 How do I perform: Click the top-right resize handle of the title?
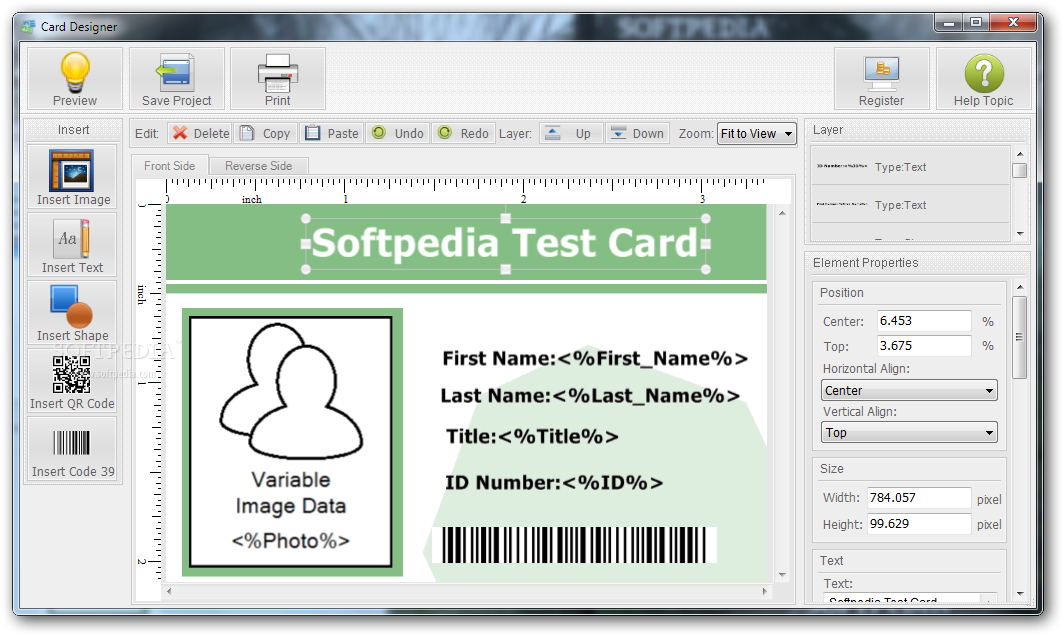706,219
